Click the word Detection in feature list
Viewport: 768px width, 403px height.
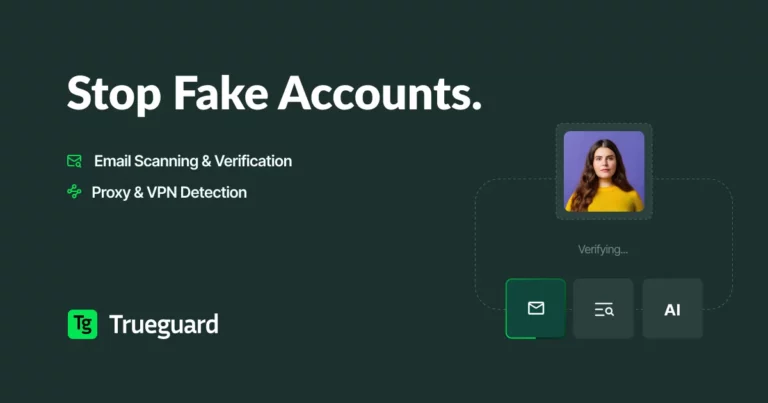214,192
